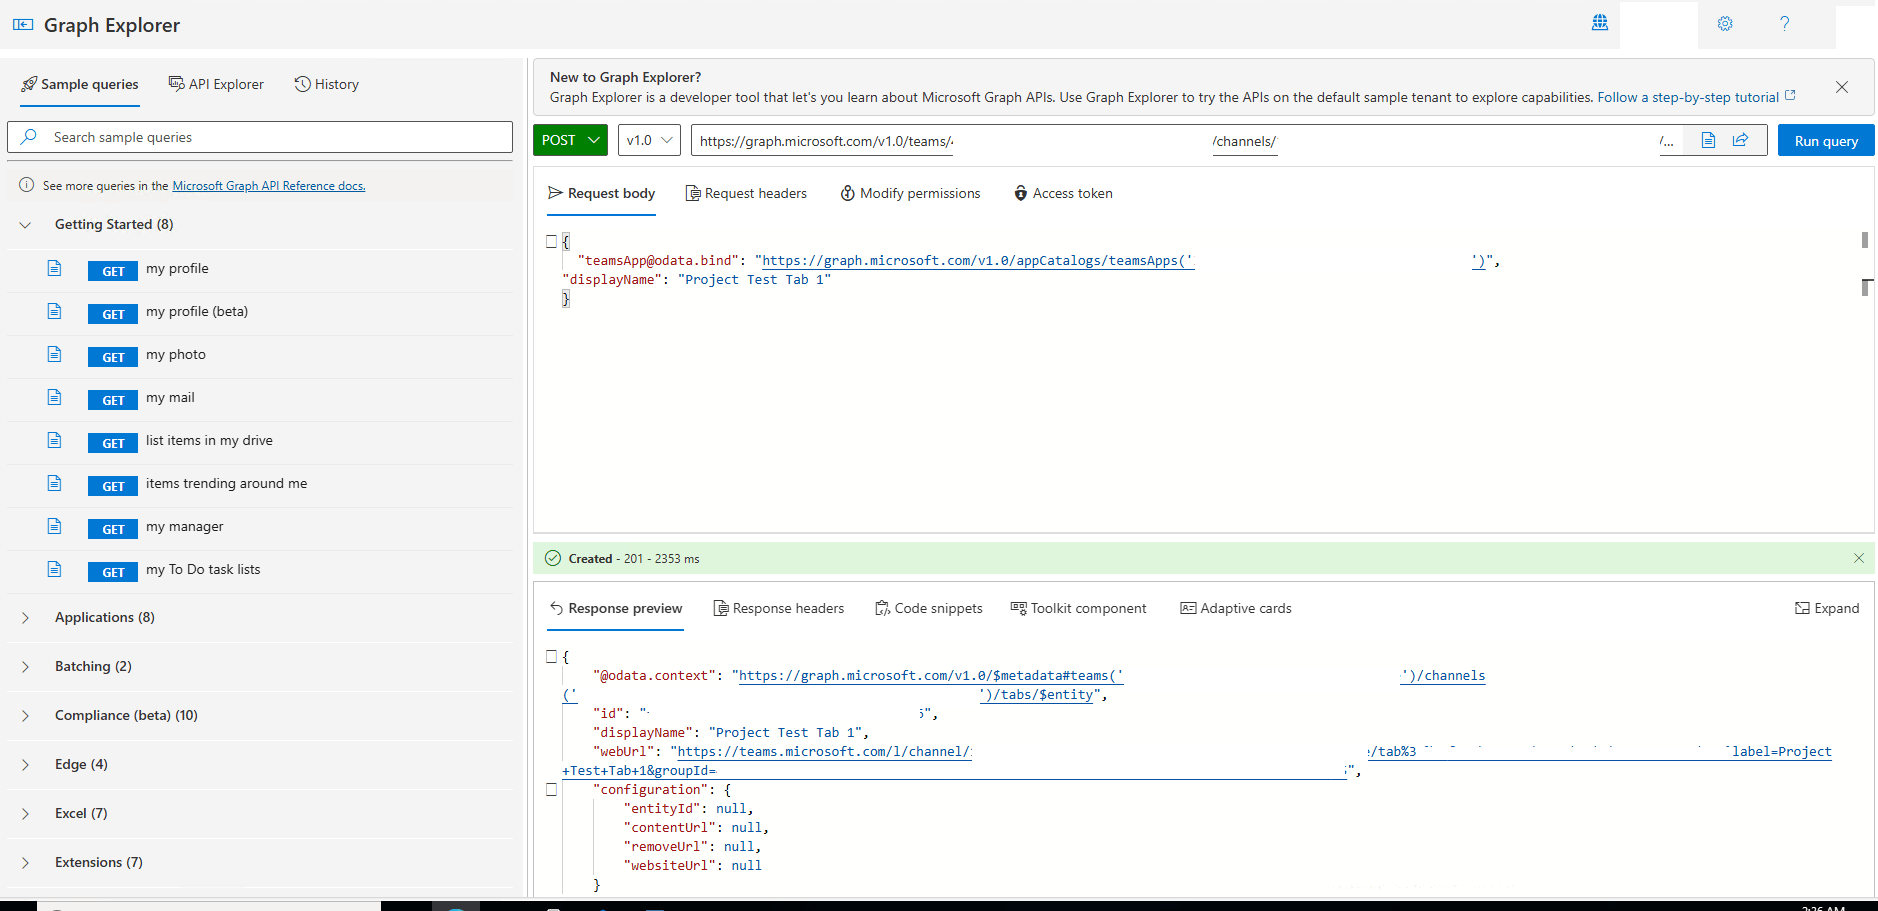The height and width of the screenshot is (911, 1878).
Task: Open the Request headers tab
Action: [x=746, y=193]
